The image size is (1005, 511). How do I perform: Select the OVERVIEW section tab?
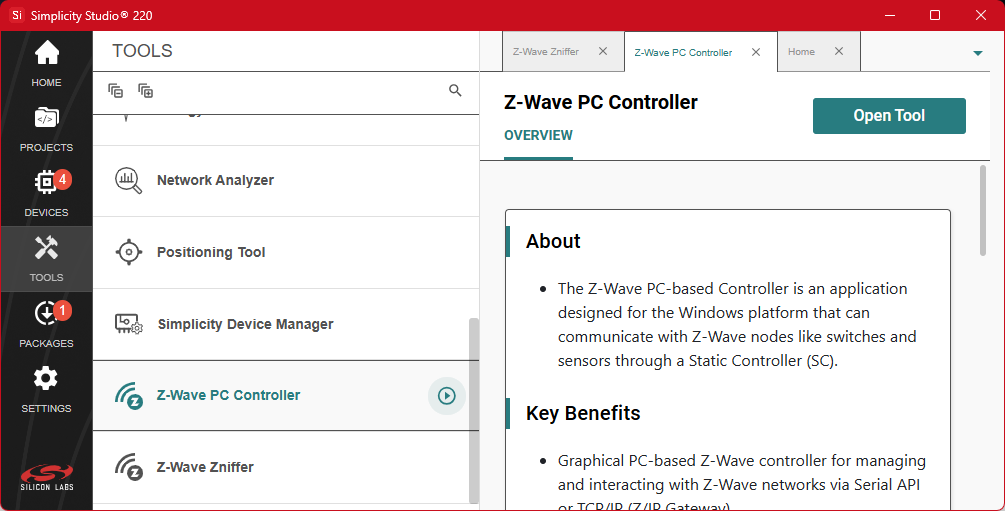tap(538, 135)
